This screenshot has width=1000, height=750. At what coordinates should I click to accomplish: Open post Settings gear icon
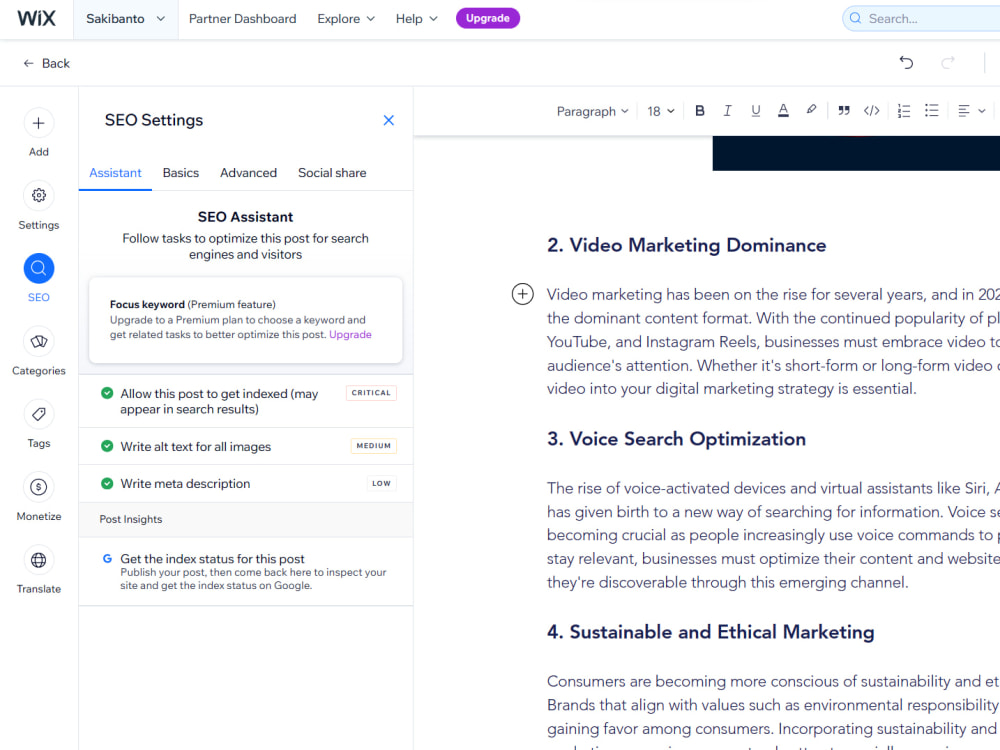tap(38, 195)
